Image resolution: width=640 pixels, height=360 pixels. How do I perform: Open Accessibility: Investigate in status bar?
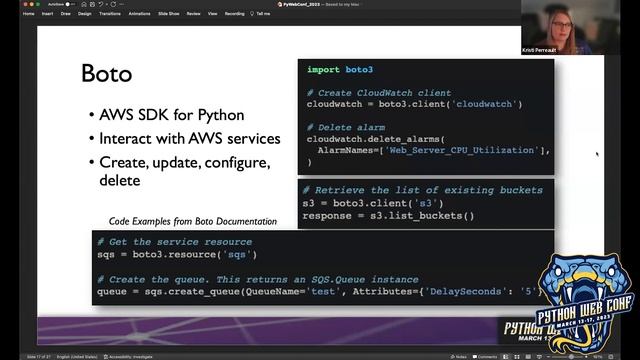click(x=128, y=357)
